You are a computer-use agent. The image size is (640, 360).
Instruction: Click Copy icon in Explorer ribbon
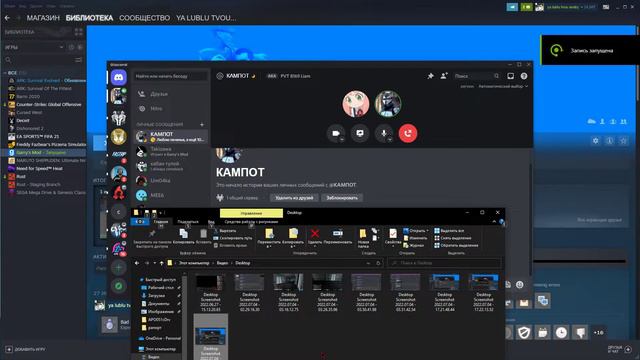[x=184, y=233]
